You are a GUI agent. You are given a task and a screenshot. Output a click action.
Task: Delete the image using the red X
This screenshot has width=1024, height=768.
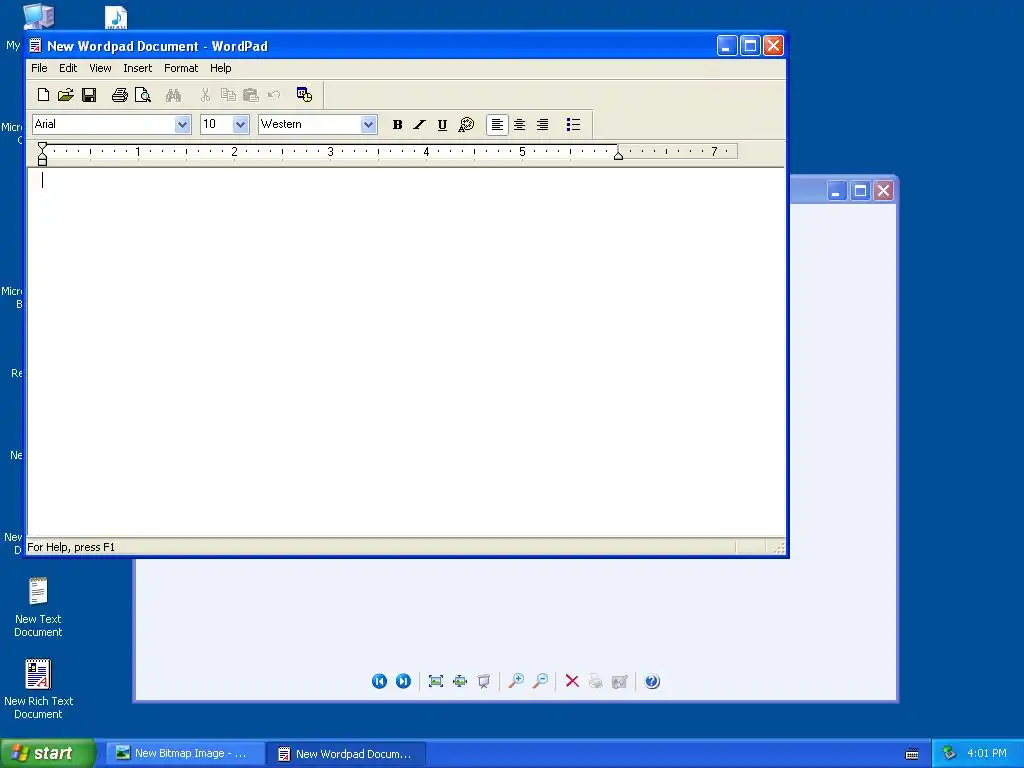(x=572, y=681)
